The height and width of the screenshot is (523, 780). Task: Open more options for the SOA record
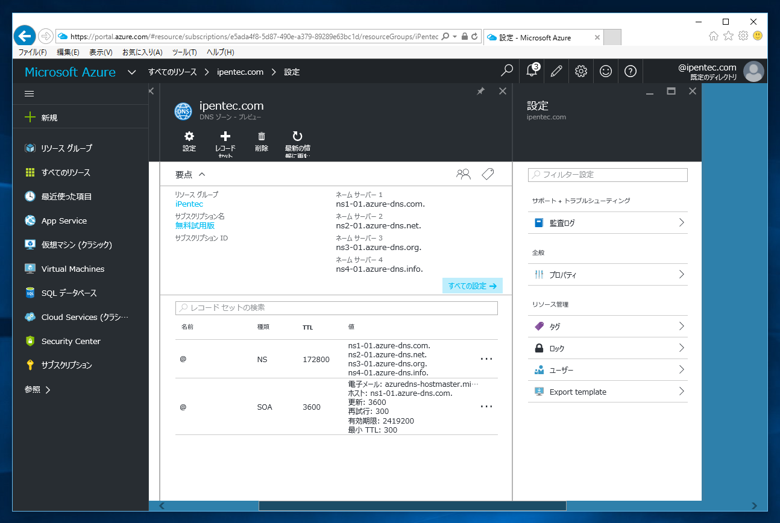486,407
